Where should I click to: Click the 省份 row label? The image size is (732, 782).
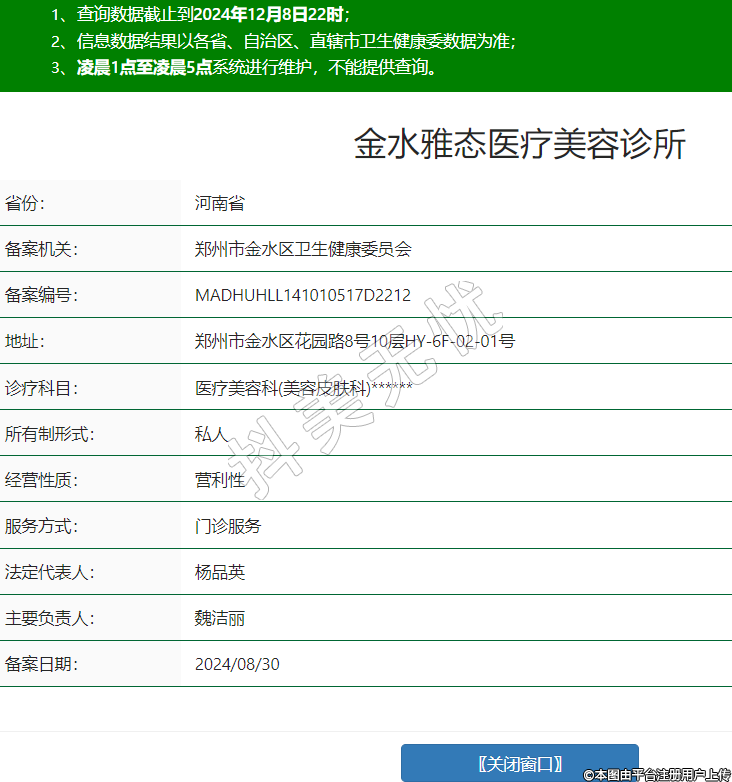click(x=25, y=203)
